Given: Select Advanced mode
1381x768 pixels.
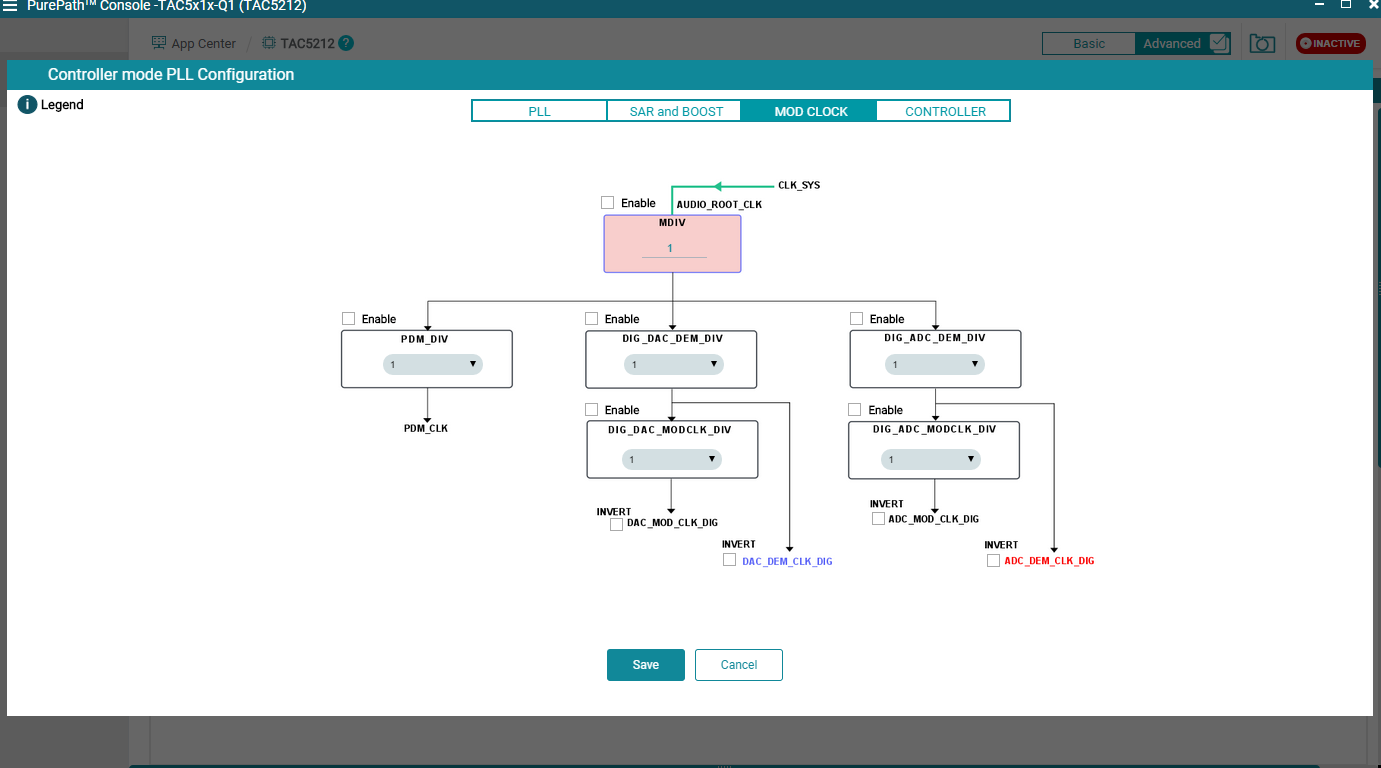Looking at the screenshot, I should click(1182, 43).
